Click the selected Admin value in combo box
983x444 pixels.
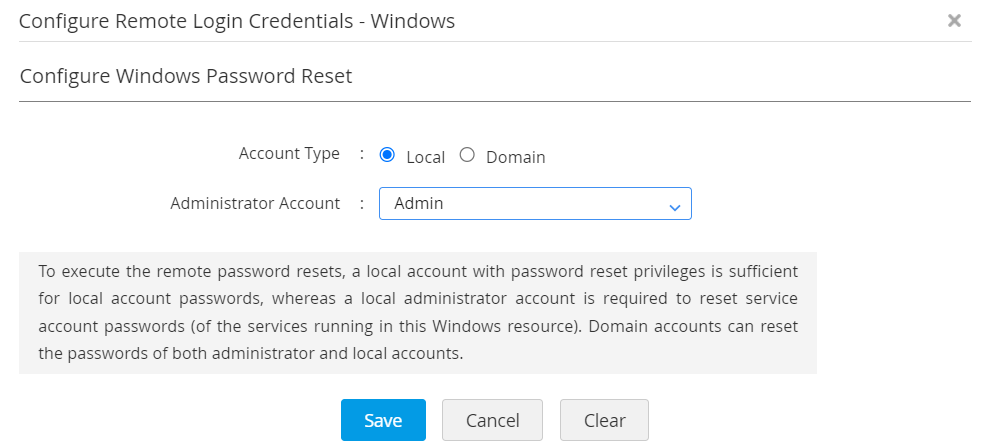[x=419, y=204]
